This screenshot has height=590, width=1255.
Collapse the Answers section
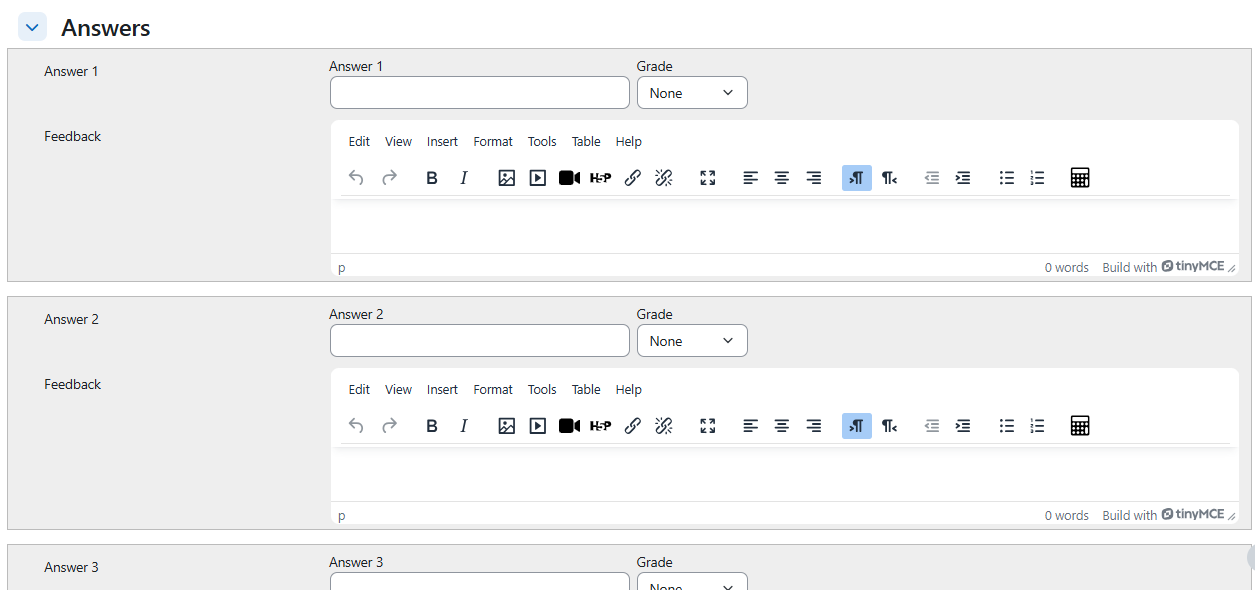click(32, 28)
